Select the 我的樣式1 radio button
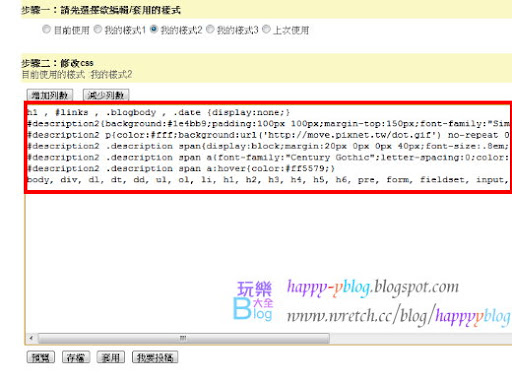Viewport: 512px width, 383px height. pos(97,29)
